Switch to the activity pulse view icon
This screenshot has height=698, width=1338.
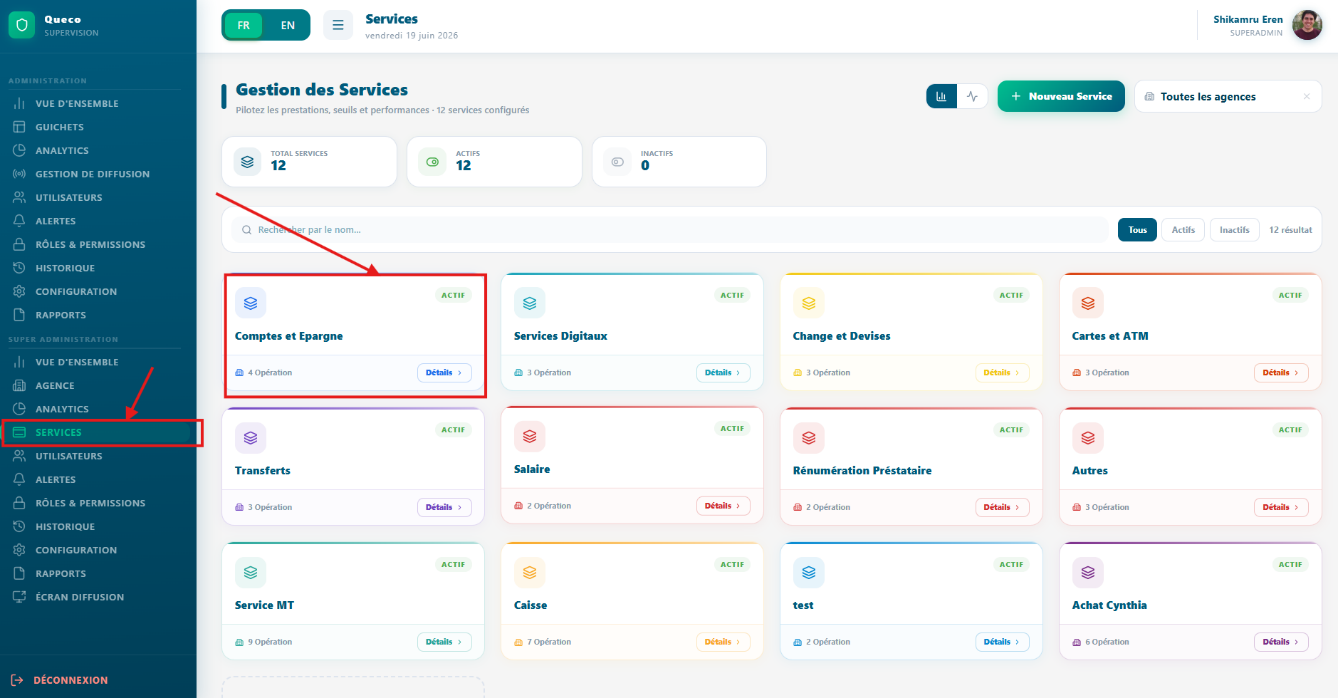pyautogui.click(x=972, y=96)
